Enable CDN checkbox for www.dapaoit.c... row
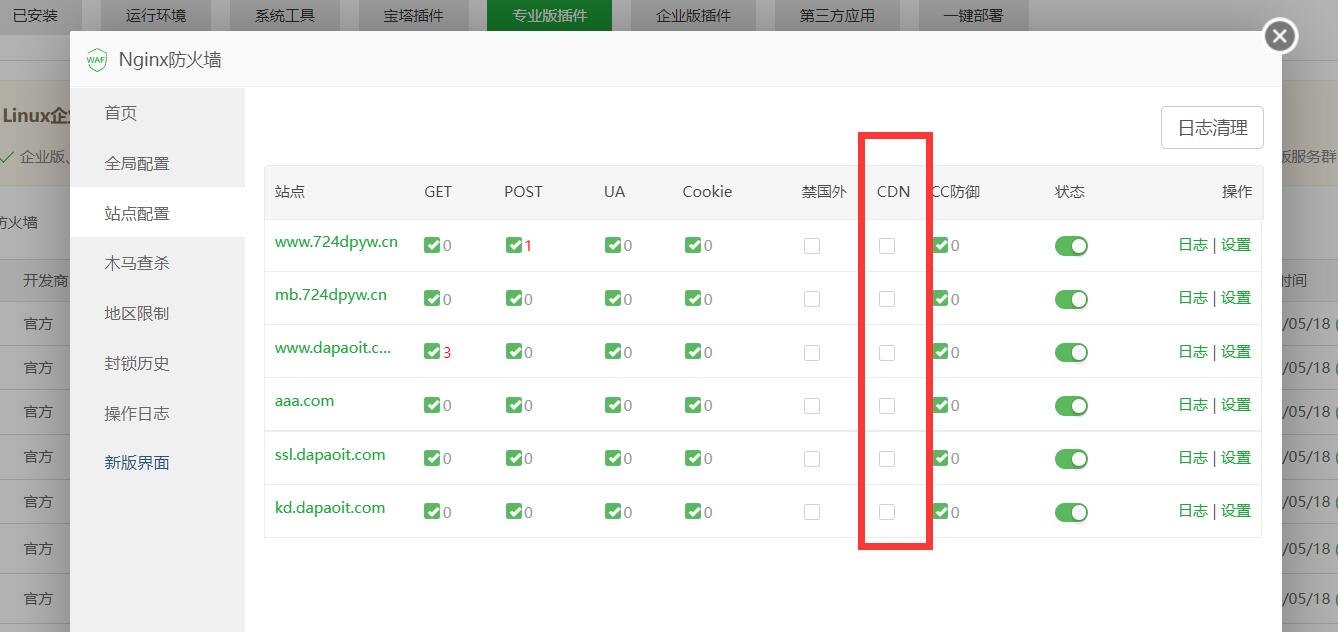The height and width of the screenshot is (632, 1338). coord(887,352)
